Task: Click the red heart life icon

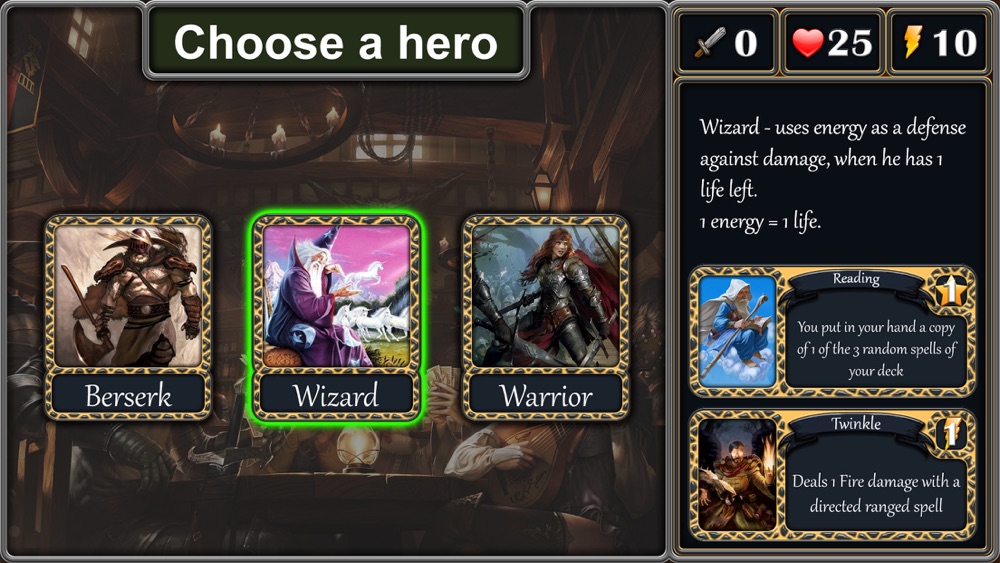Action: coord(807,43)
